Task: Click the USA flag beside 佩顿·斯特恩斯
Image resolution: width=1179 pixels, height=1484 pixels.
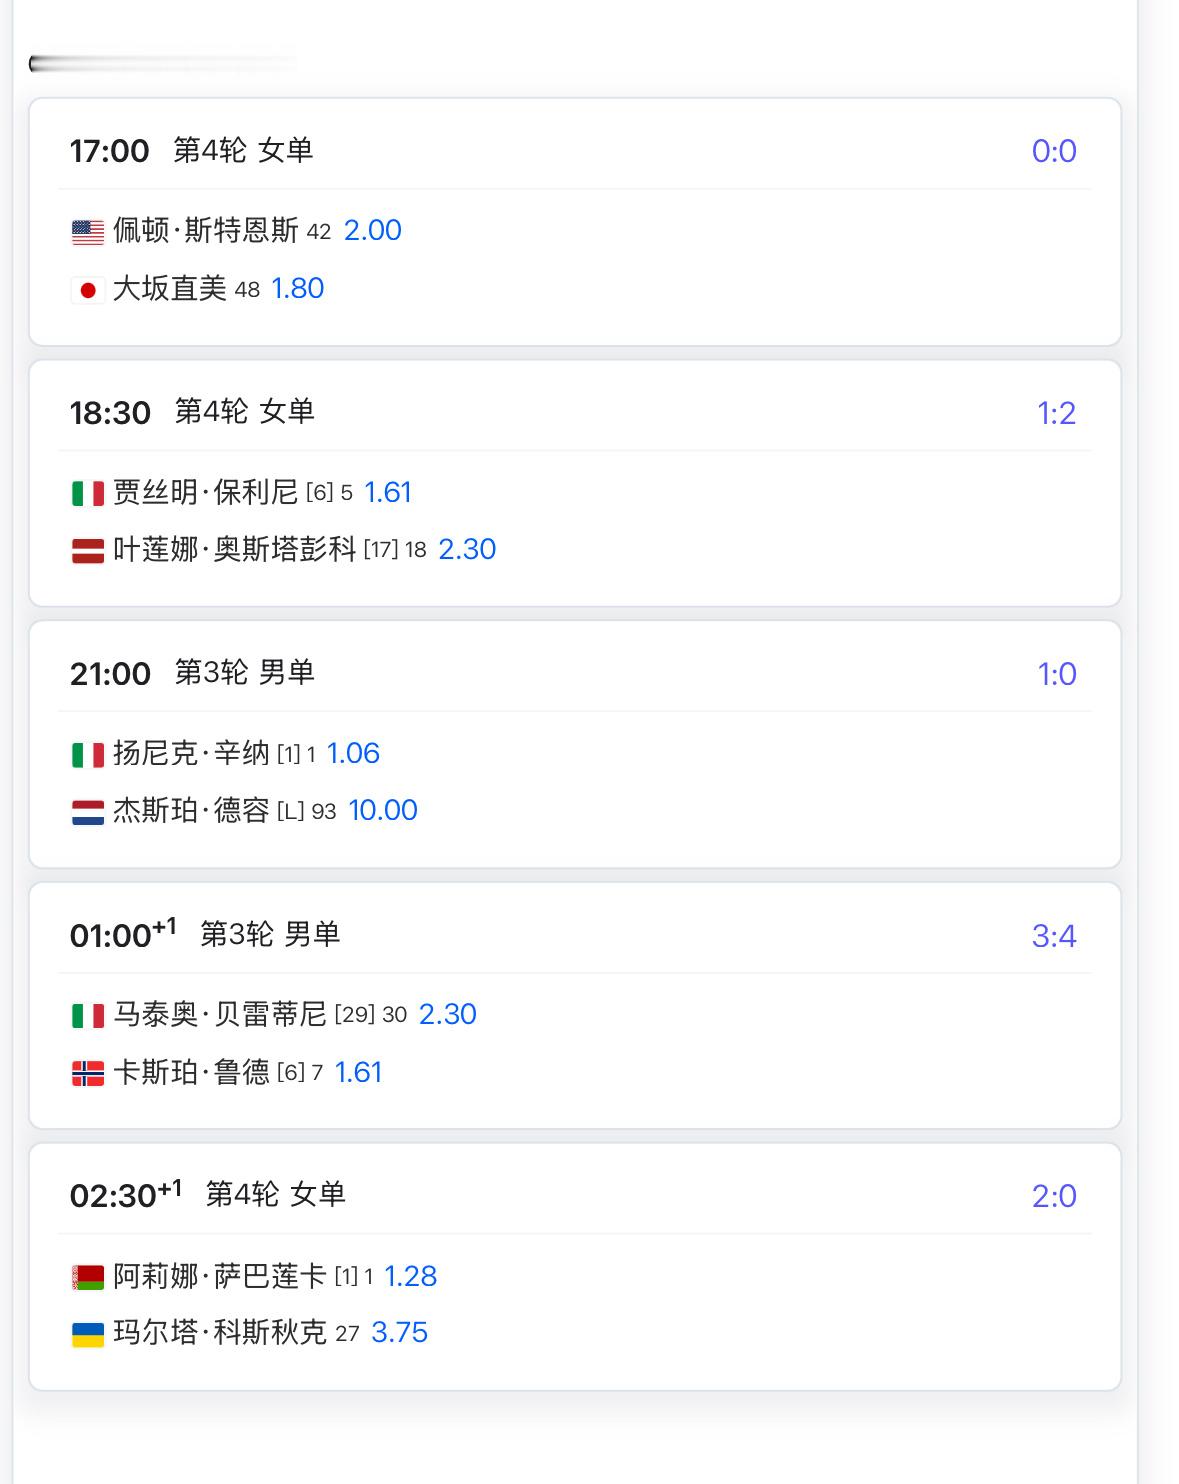Action: [88, 232]
